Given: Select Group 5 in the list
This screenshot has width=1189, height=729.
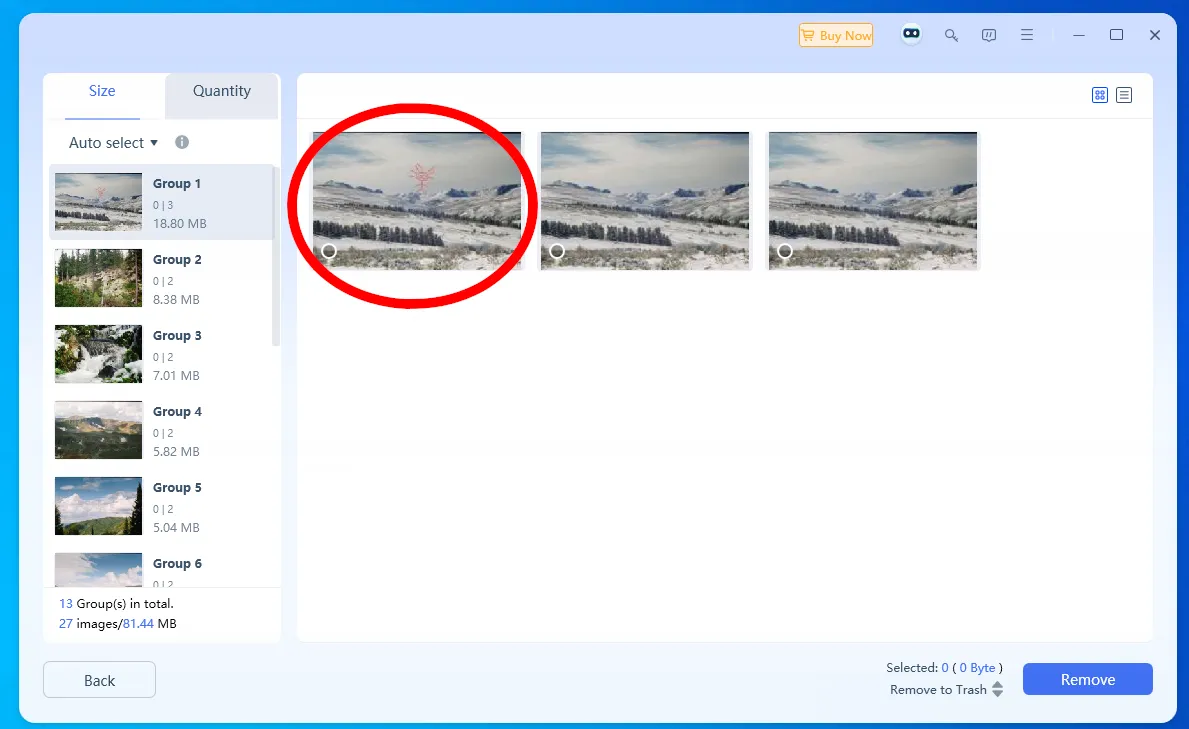Looking at the screenshot, I should [161, 506].
